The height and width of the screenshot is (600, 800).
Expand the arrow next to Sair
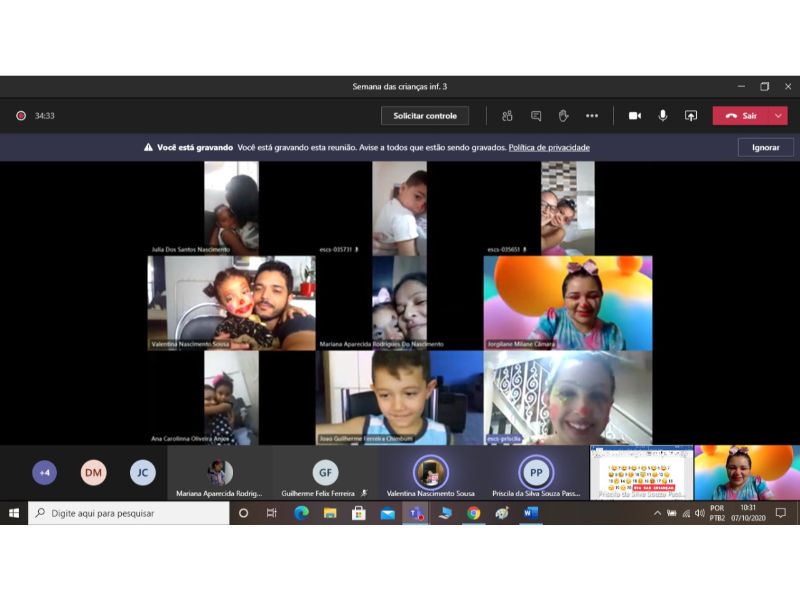click(777, 116)
